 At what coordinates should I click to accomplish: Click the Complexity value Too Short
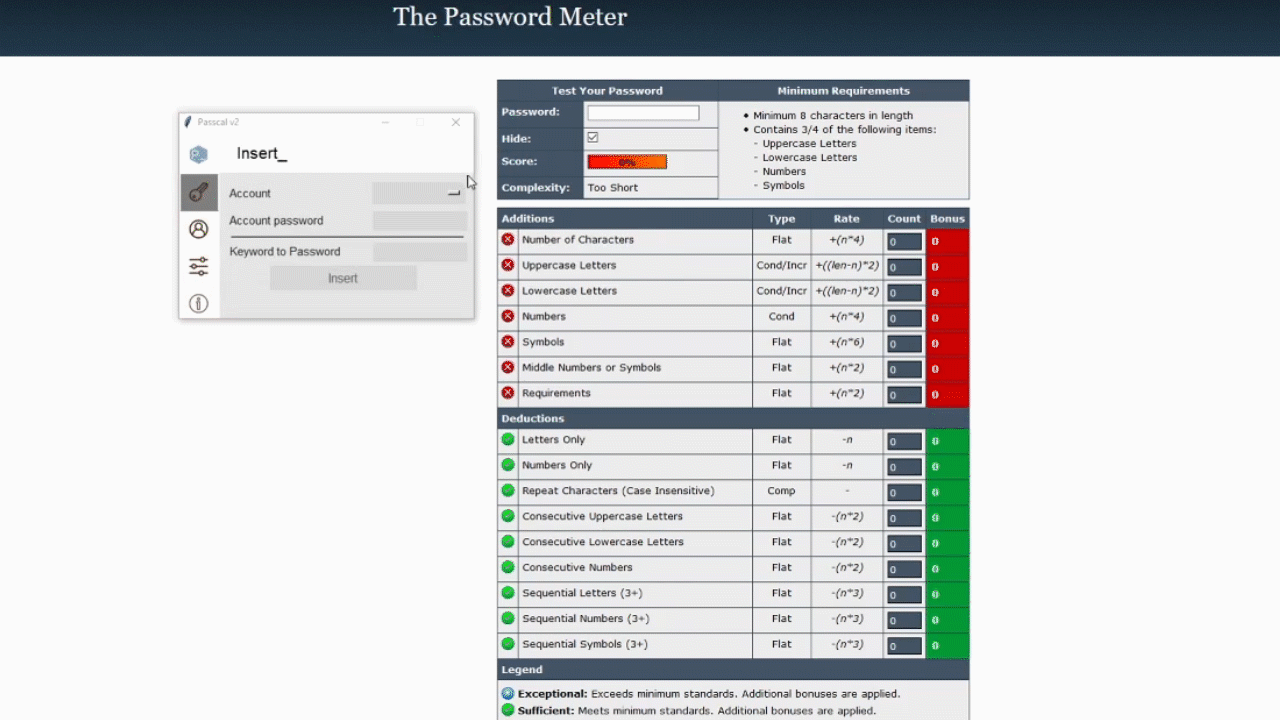[x=613, y=188]
